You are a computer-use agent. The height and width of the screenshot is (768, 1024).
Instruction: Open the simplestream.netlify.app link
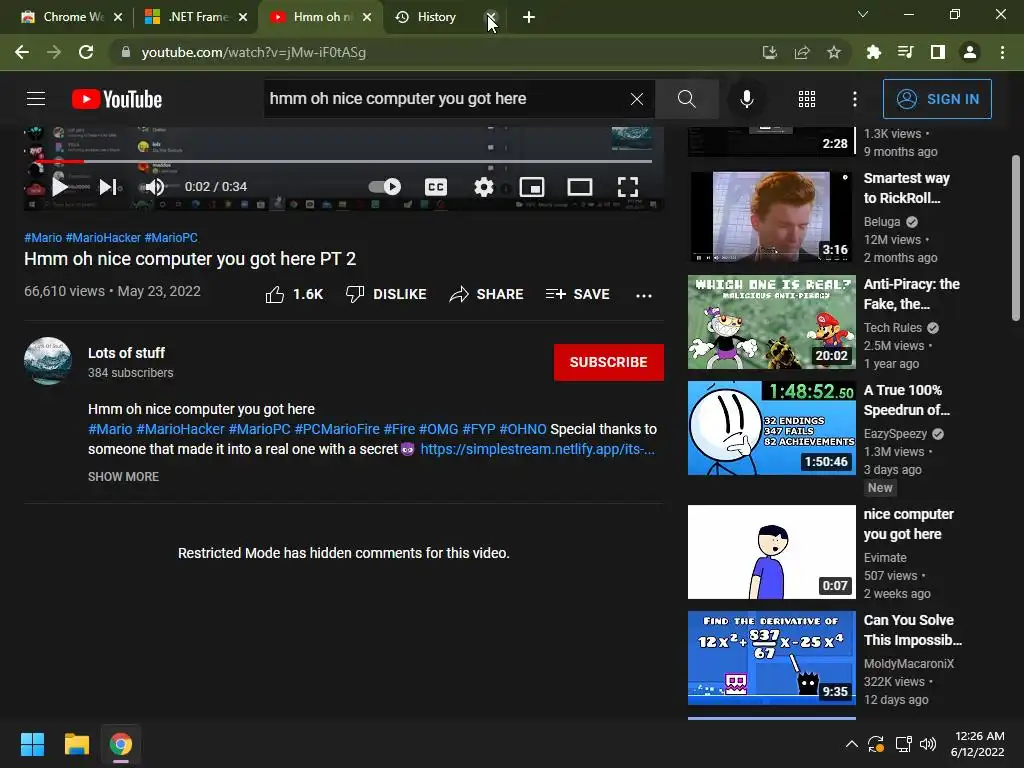point(537,449)
